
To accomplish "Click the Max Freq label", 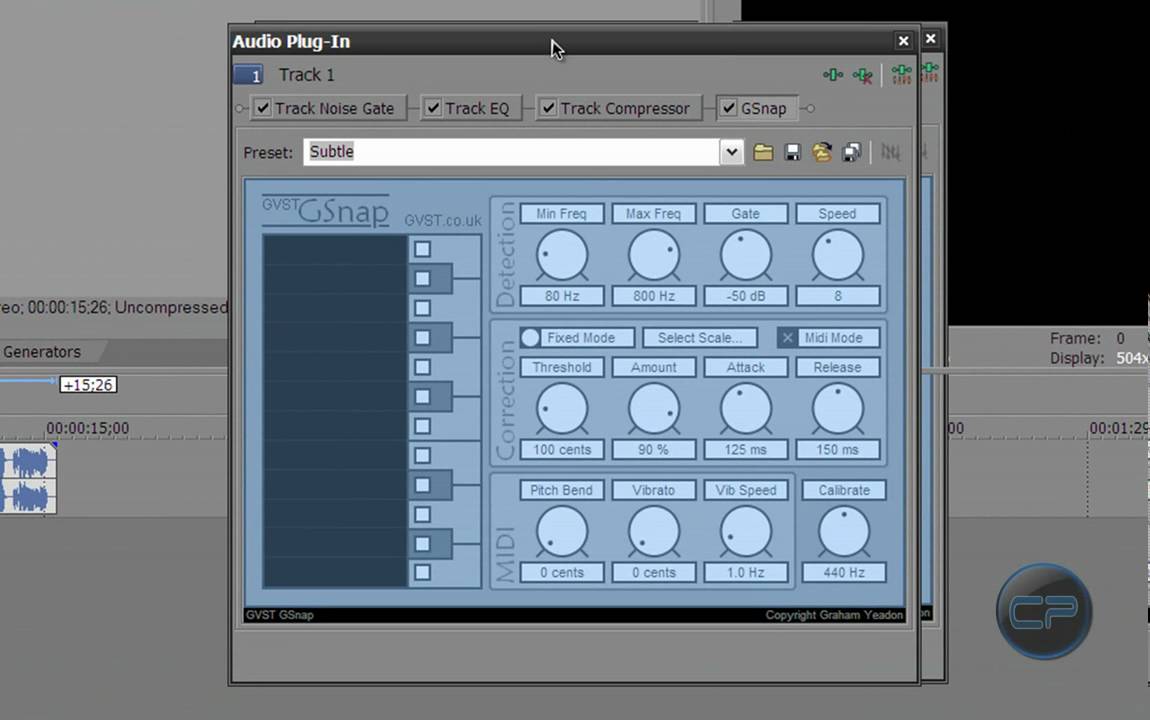I will [653, 214].
